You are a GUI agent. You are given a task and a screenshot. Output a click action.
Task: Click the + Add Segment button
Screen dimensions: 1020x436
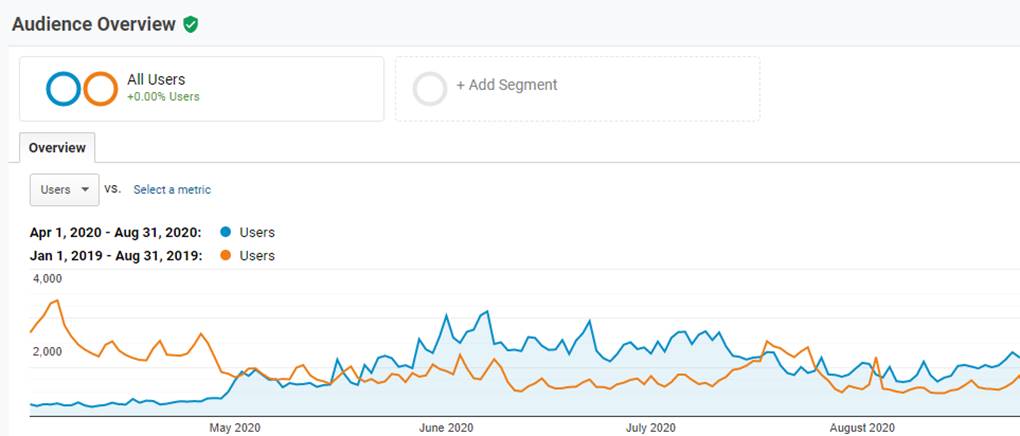click(x=506, y=85)
